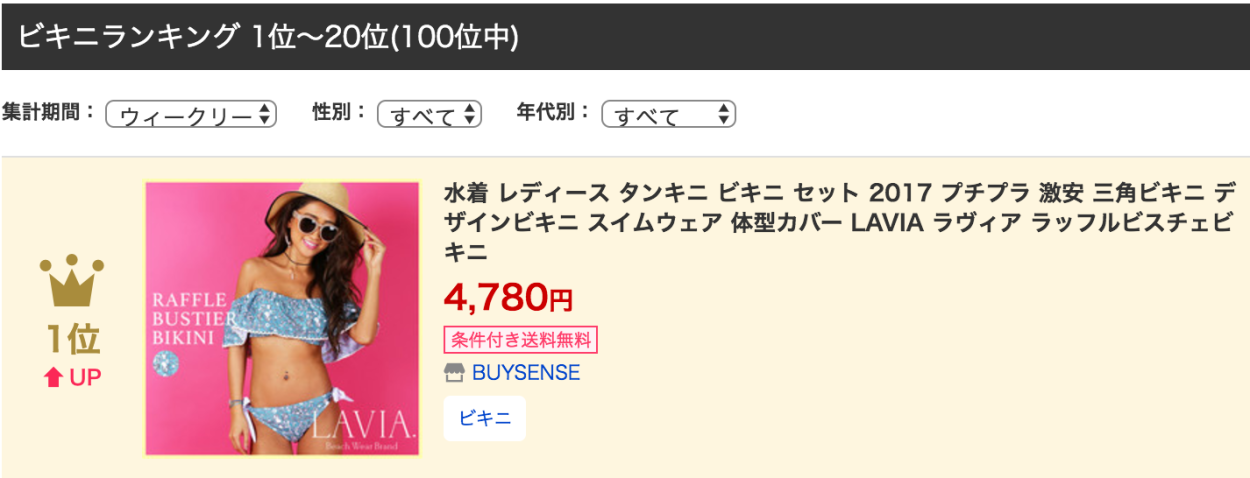Viewport: 1250px width, 478px height.
Task: Open the 年代別 age filter dropdown
Action: [x=668, y=115]
